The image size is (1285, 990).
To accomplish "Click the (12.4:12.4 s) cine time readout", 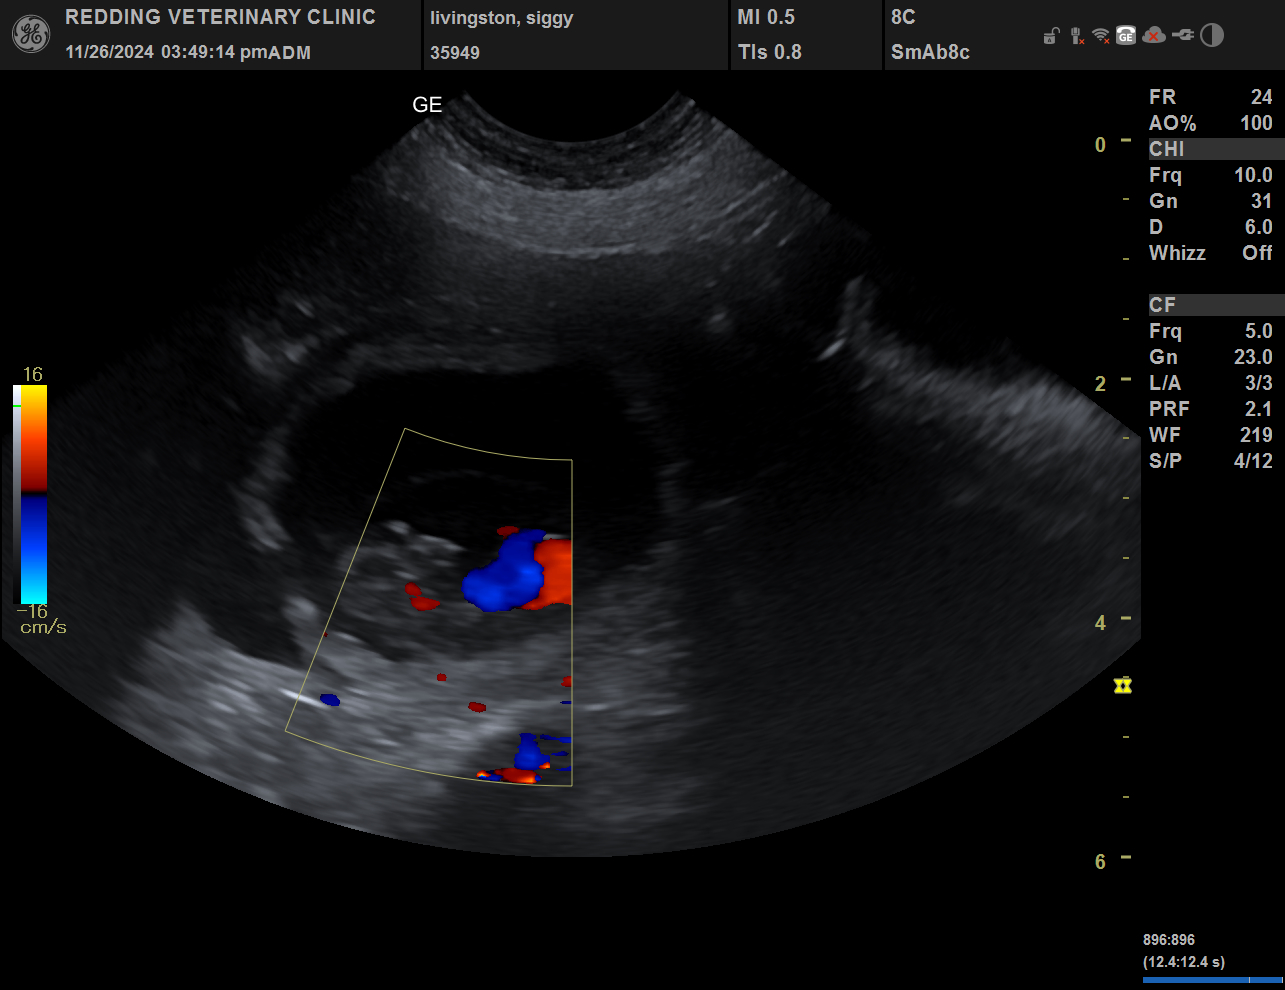I will [1184, 962].
